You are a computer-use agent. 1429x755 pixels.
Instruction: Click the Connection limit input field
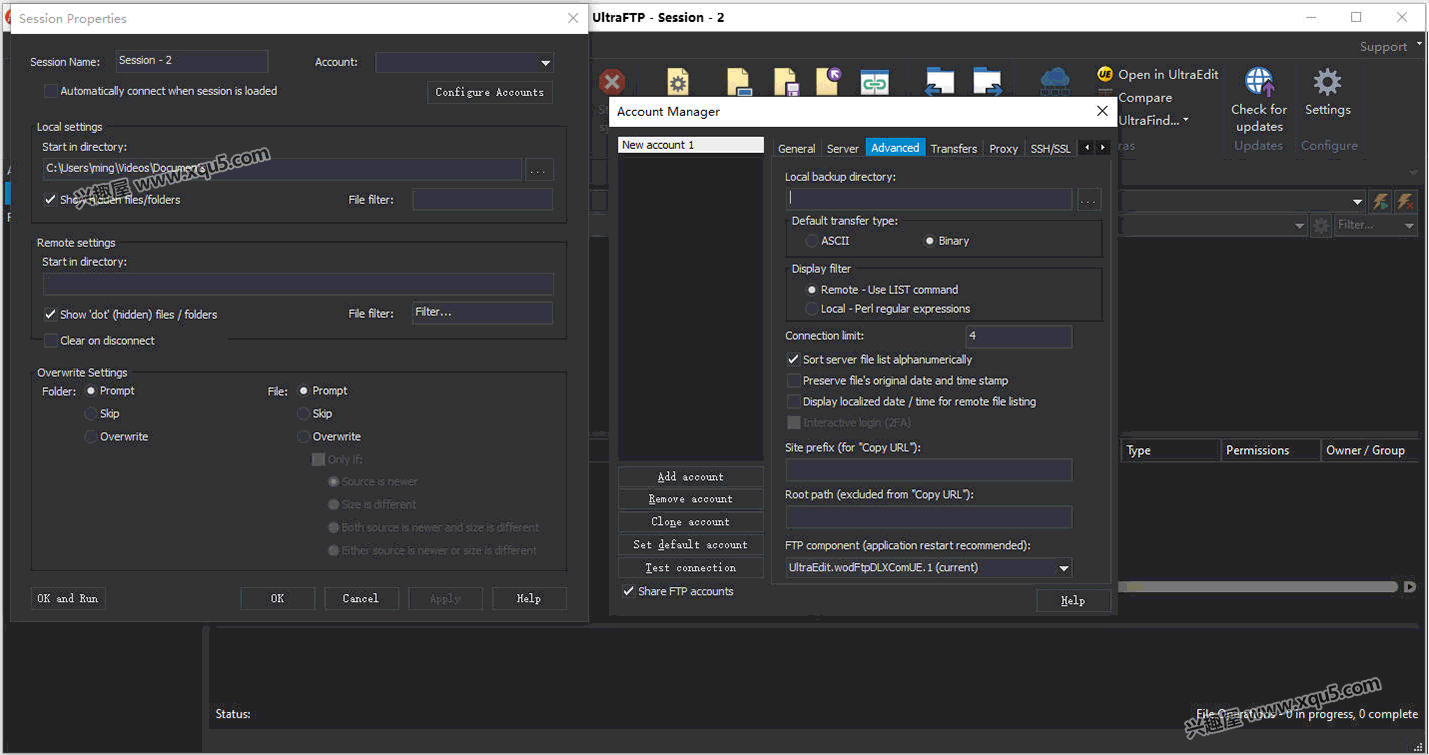tap(1019, 337)
